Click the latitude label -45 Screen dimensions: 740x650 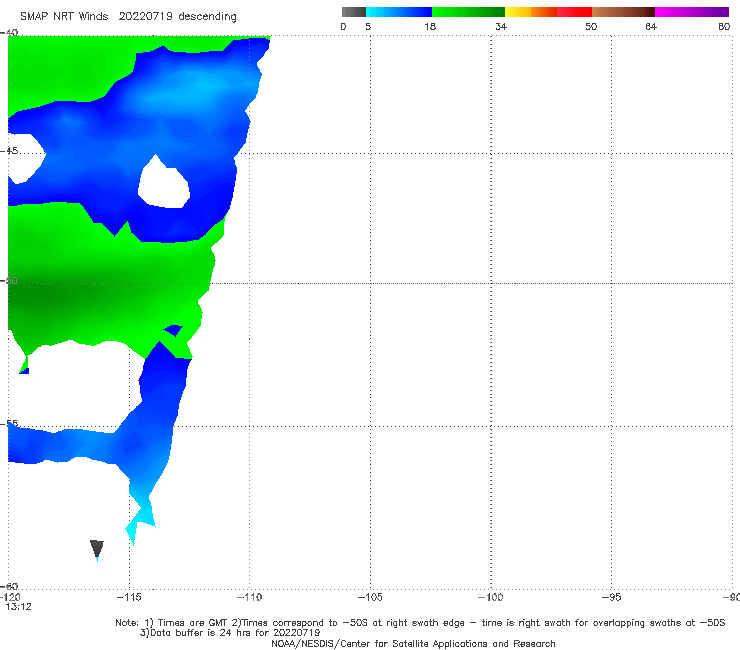[9, 151]
